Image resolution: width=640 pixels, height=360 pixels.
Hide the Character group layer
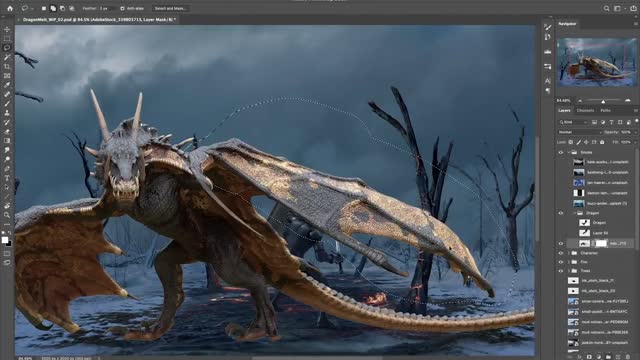click(561, 253)
